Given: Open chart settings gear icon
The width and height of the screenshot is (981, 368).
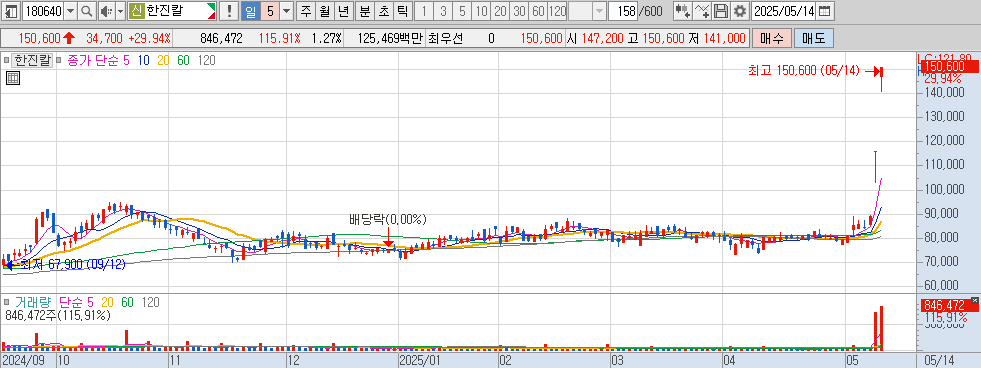Looking at the screenshot, I should pyautogui.click(x=740, y=11).
